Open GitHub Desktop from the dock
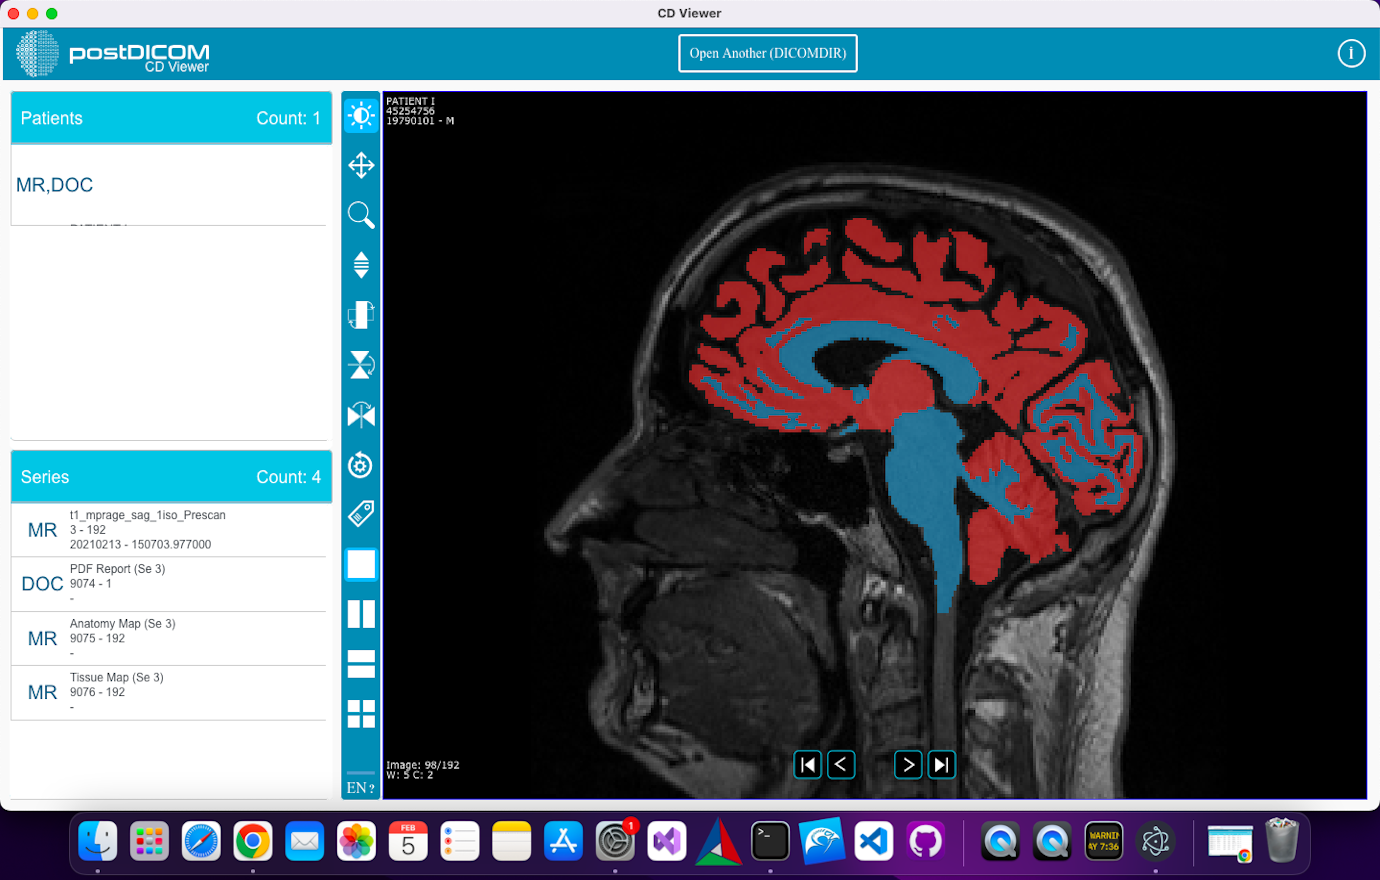This screenshot has width=1380, height=880. point(925,841)
